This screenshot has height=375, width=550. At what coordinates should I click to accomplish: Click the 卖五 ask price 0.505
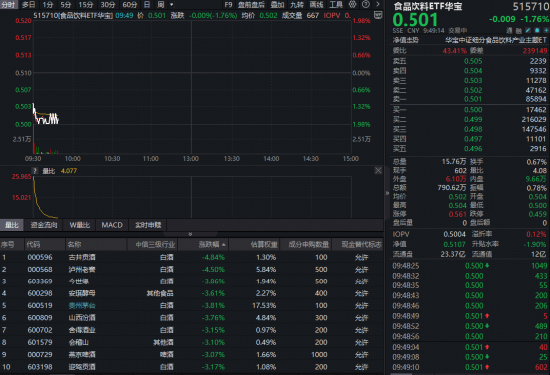473,61
